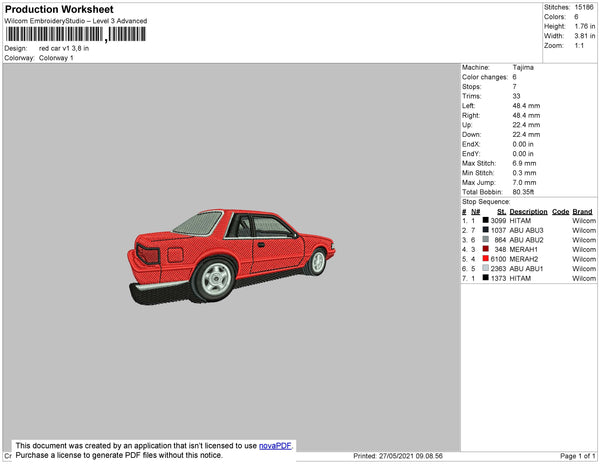Viewport: 600px width, 464px height.
Task: Select black swatch of stop 7 HITAM 1373
Action: click(x=485, y=277)
